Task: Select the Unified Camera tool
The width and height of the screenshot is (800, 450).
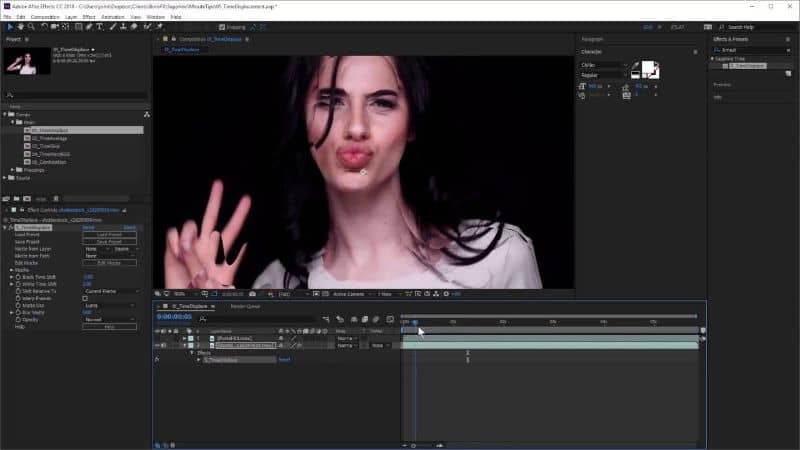Action: click(55, 27)
